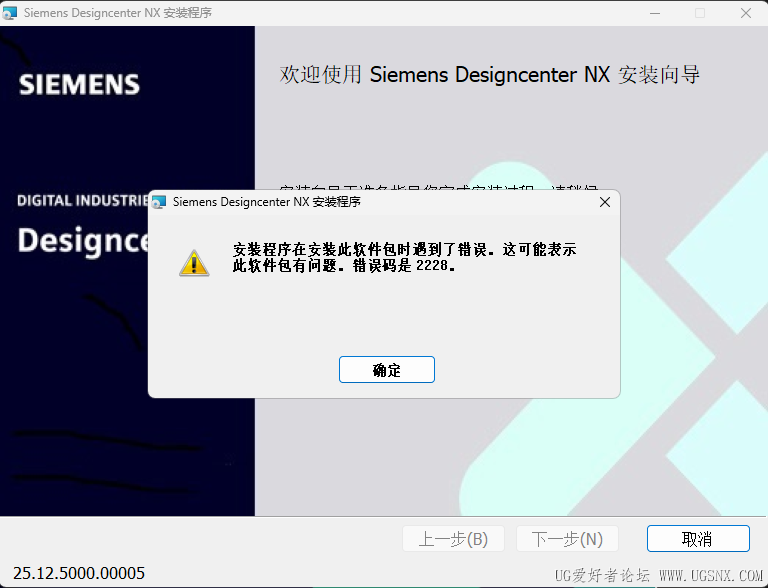Close the error 2228 dialog

pos(605,202)
